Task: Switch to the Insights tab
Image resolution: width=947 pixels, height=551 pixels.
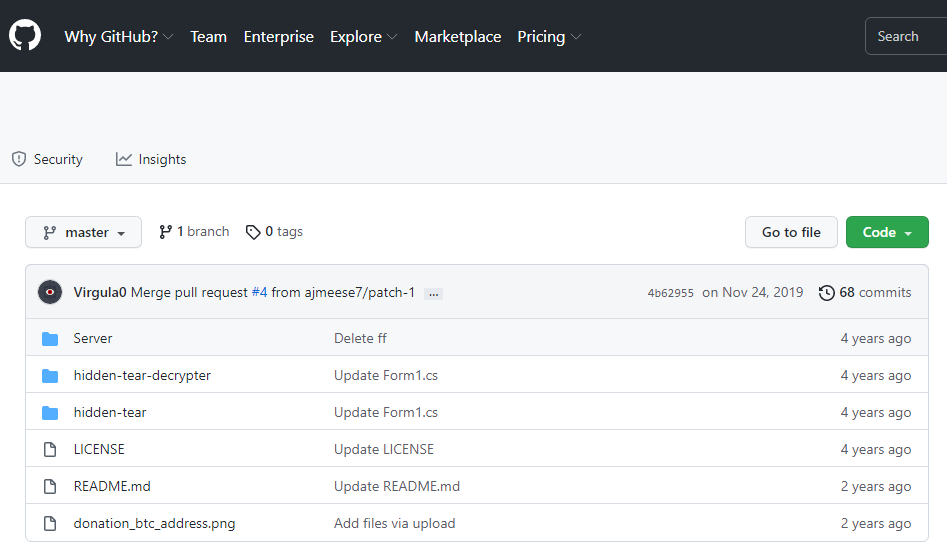Action: coord(151,159)
